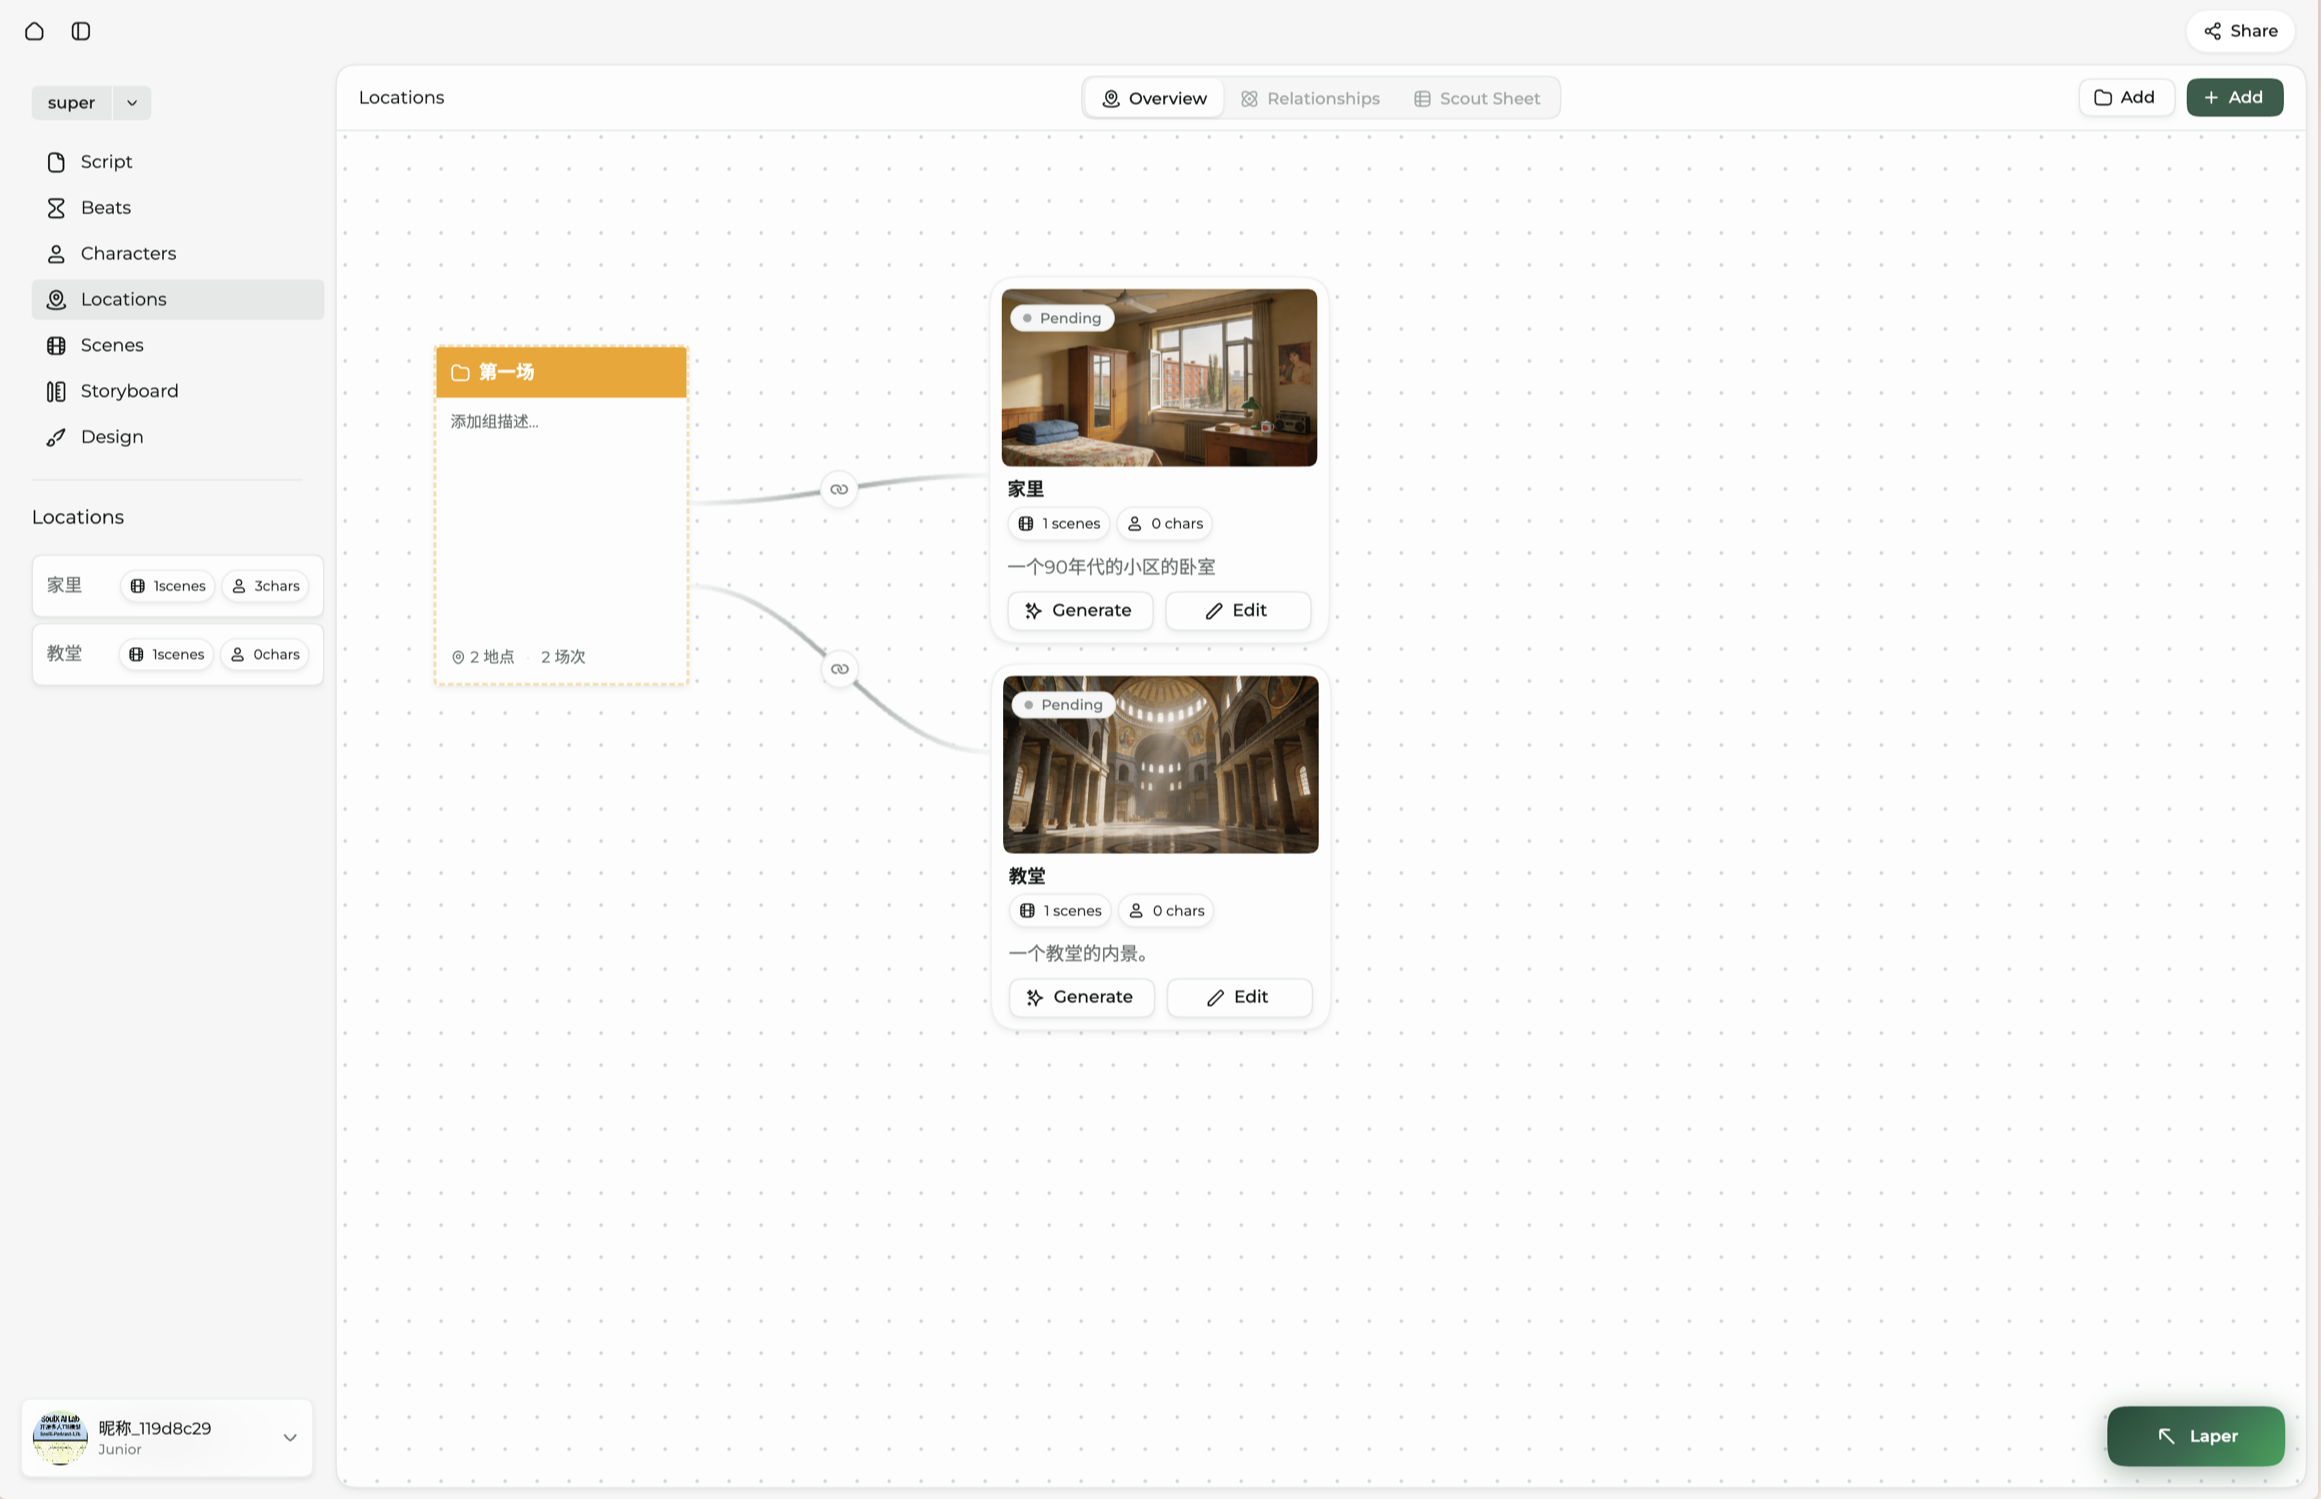
Task: Click the link icon connecting to 教堂 card
Action: pos(840,669)
